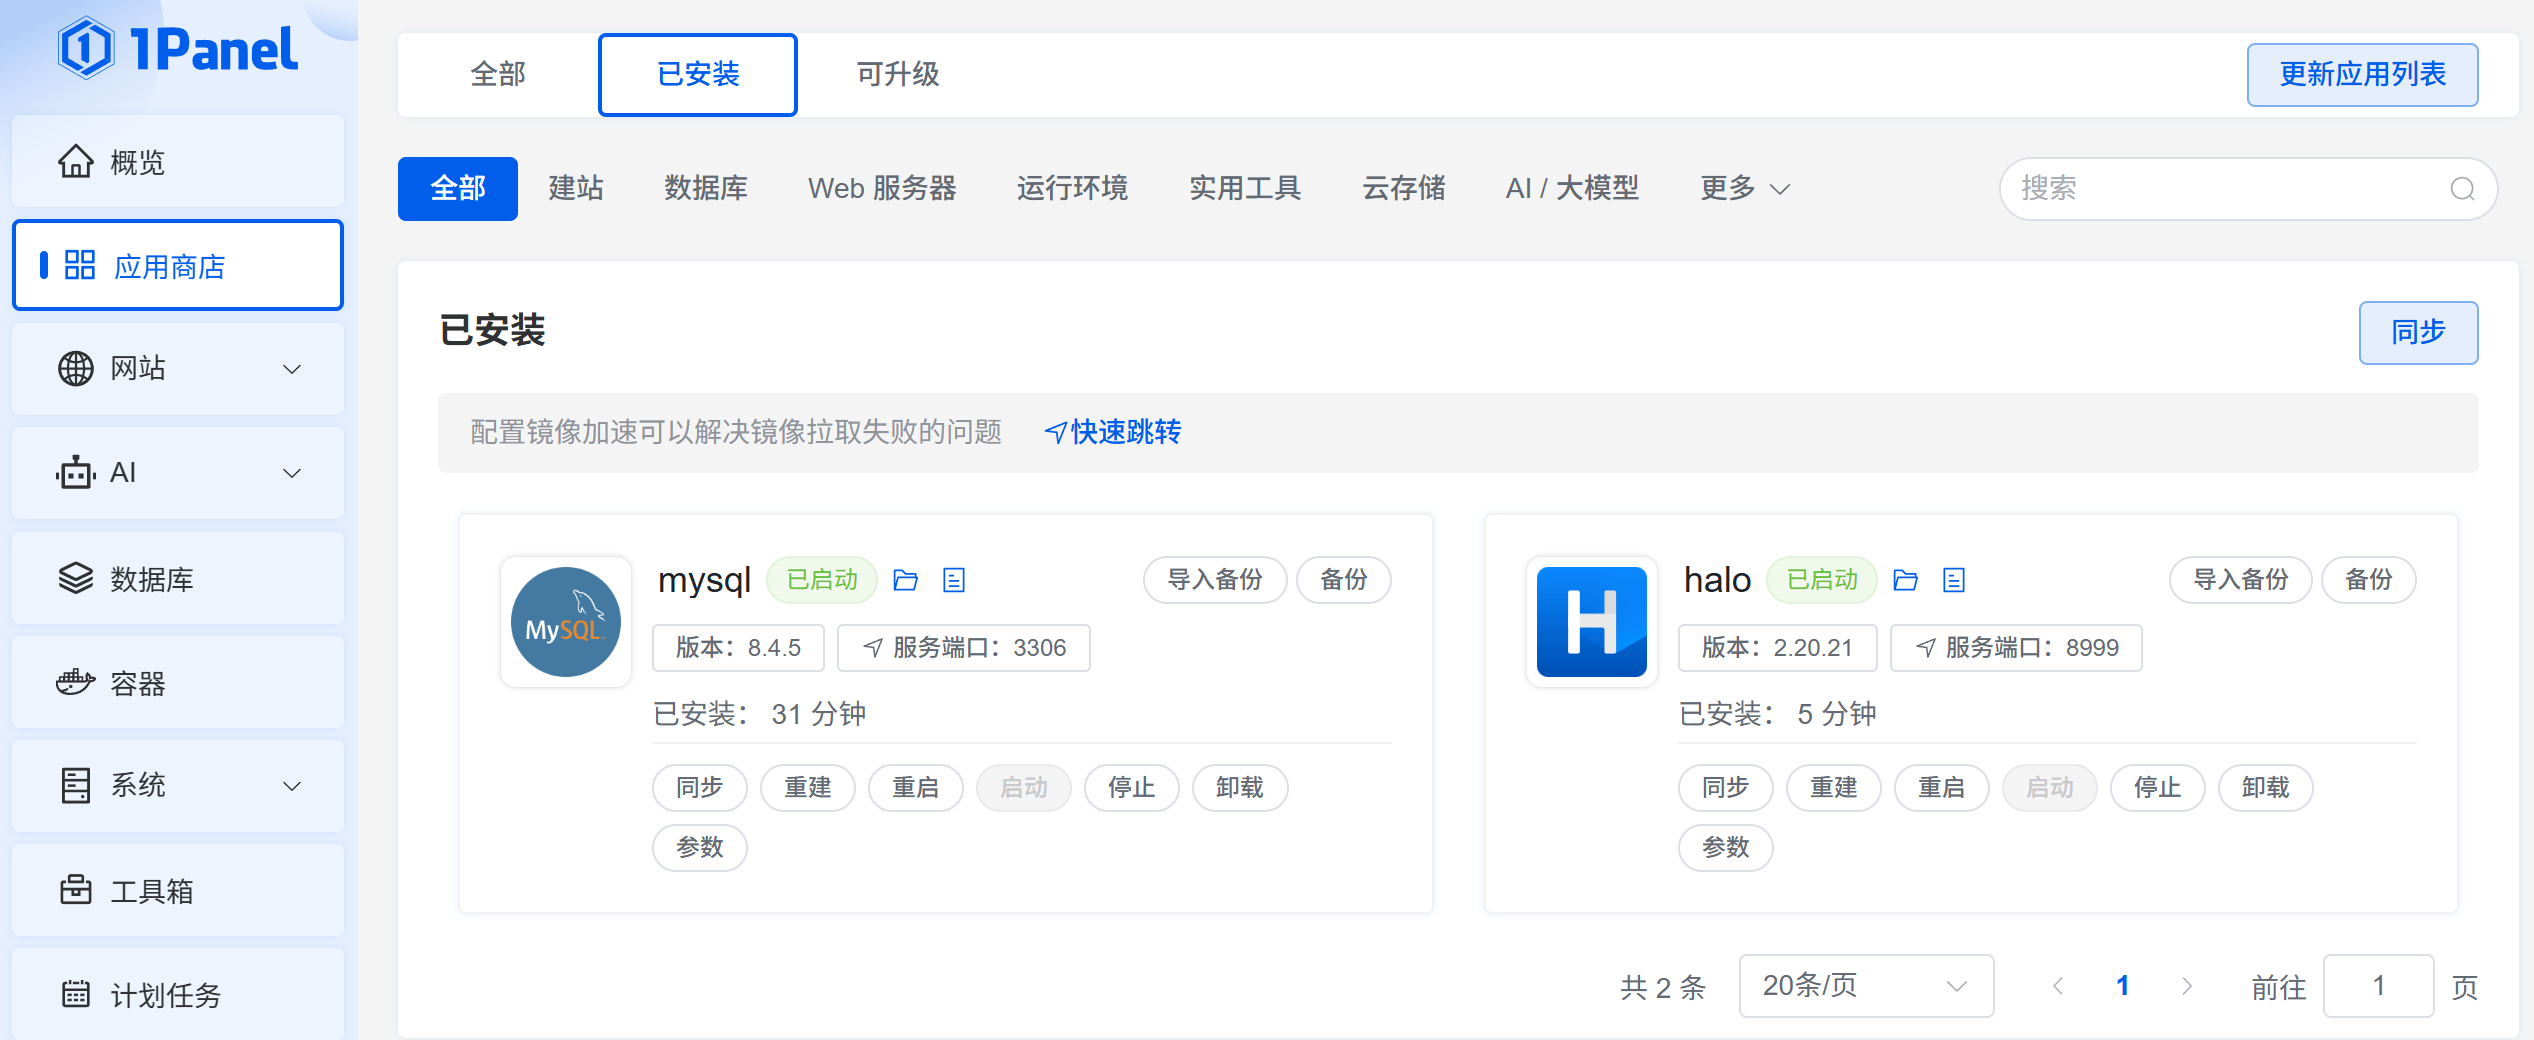The width and height of the screenshot is (2534, 1040).
Task: Click the 网站 globe icon
Action: [x=76, y=369]
